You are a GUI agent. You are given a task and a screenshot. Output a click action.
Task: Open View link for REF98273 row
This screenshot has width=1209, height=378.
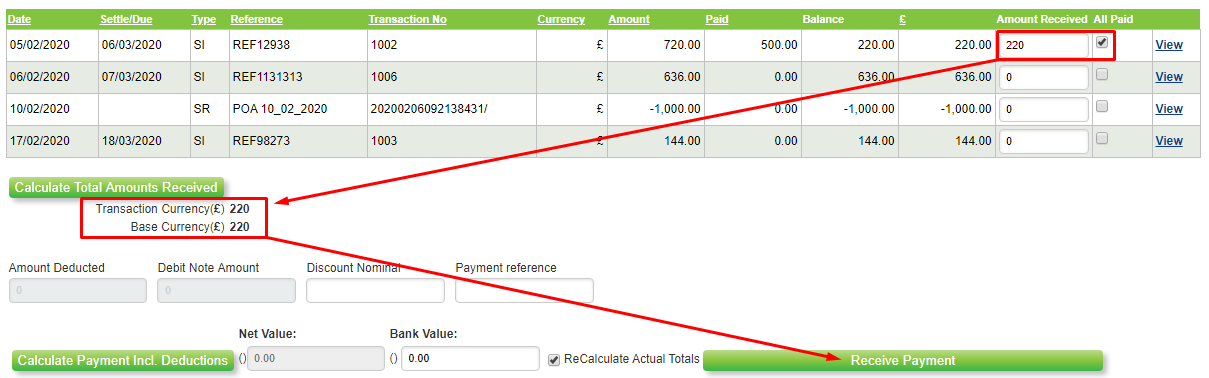click(x=1168, y=141)
